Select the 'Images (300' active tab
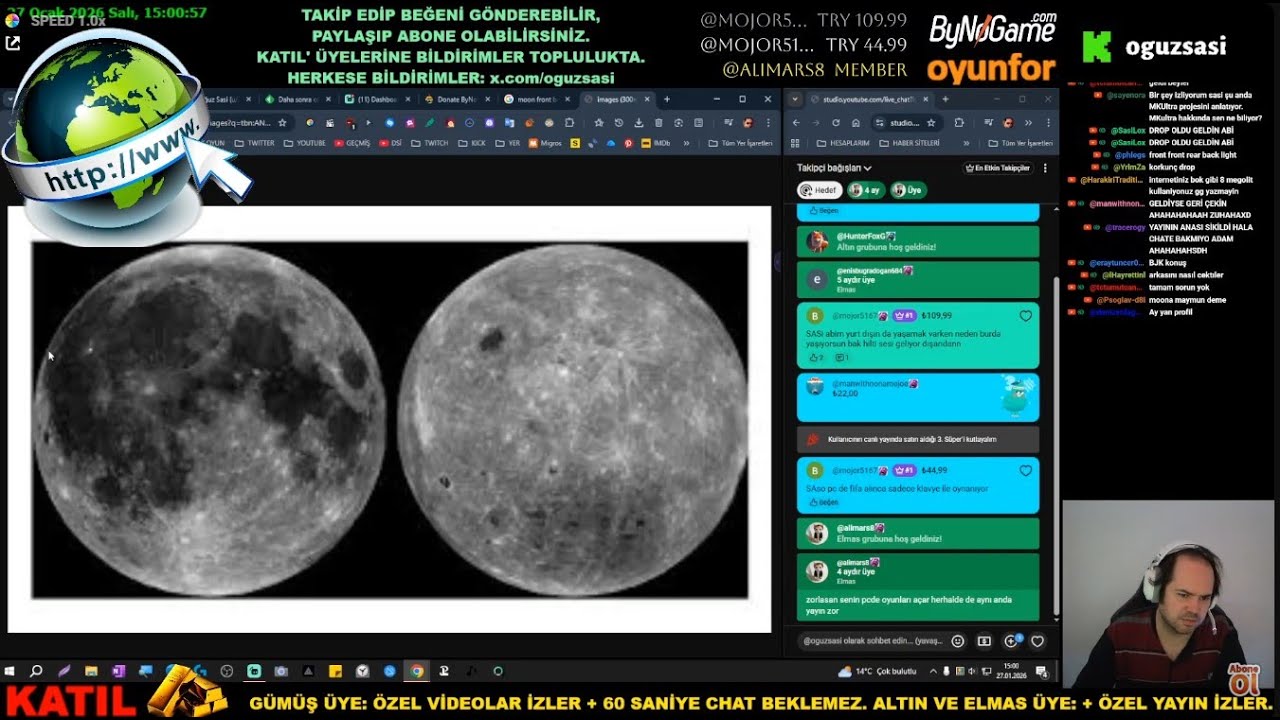 pyautogui.click(x=617, y=99)
